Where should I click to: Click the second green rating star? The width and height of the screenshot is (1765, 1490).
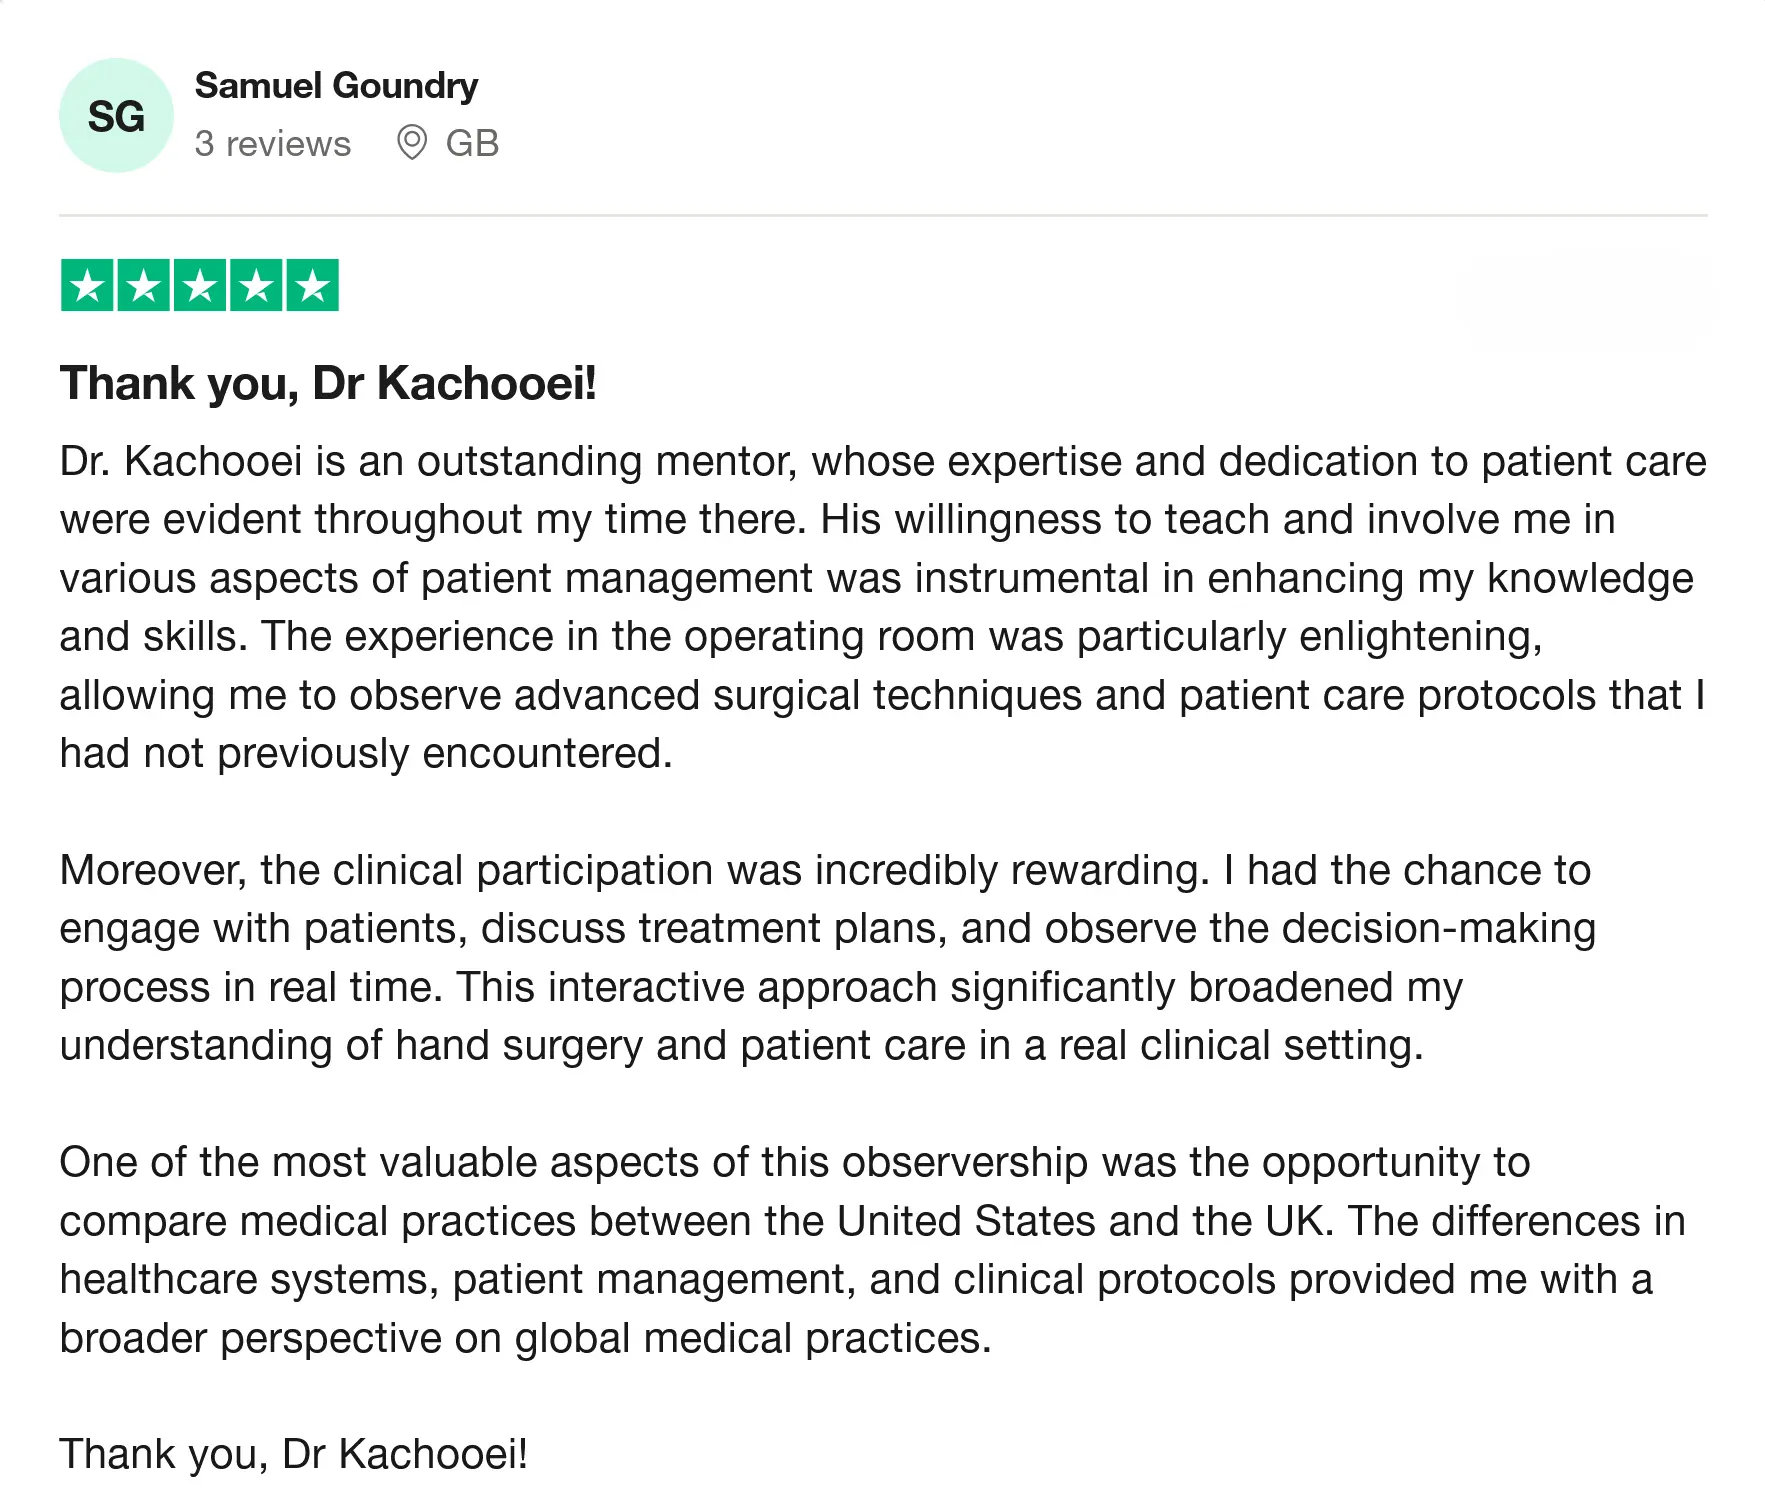pyautogui.click(x=143, y=286)
